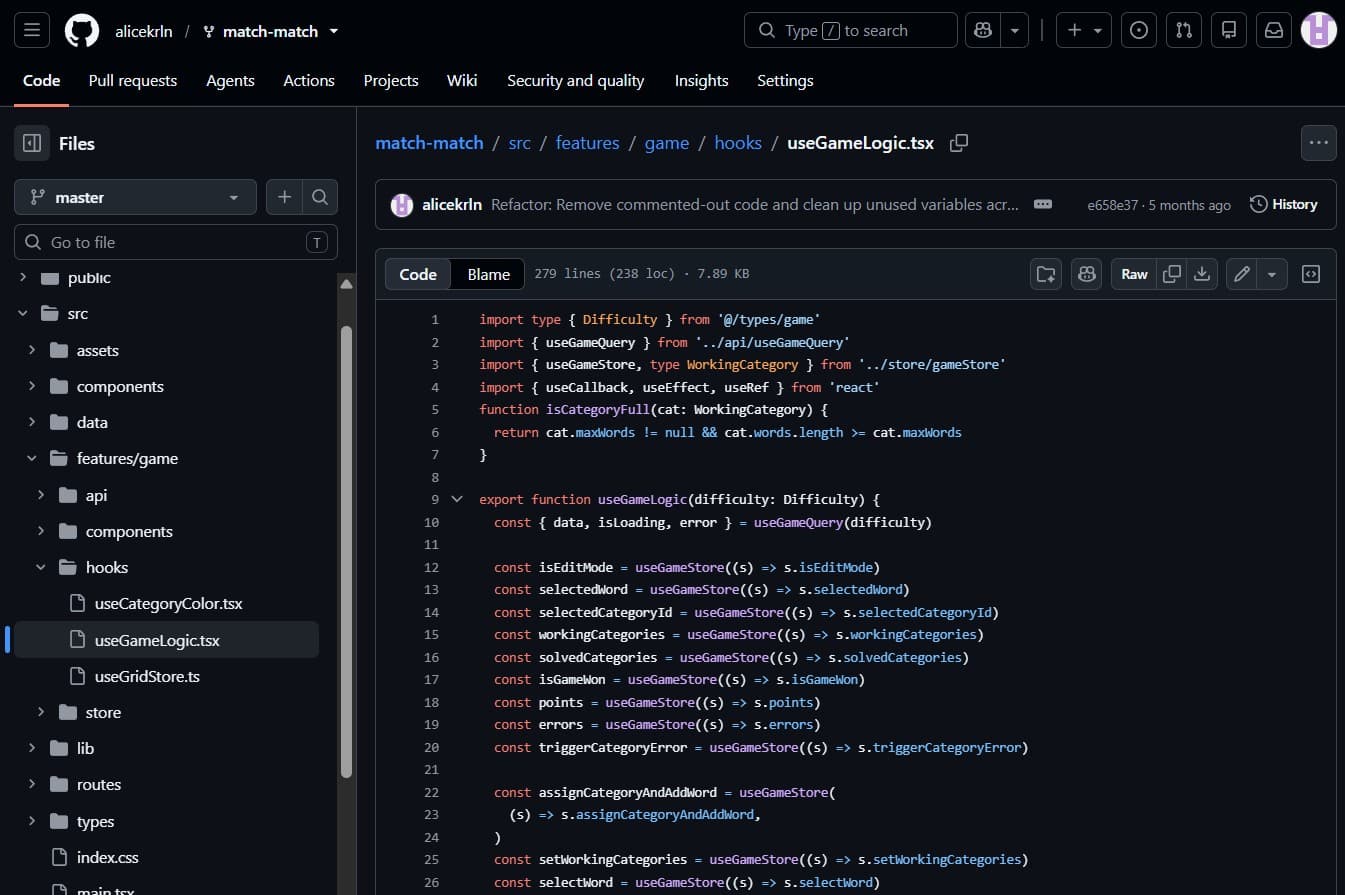Open commit History
Viewport: 1345px width, 895px height.
point(1284,204)
